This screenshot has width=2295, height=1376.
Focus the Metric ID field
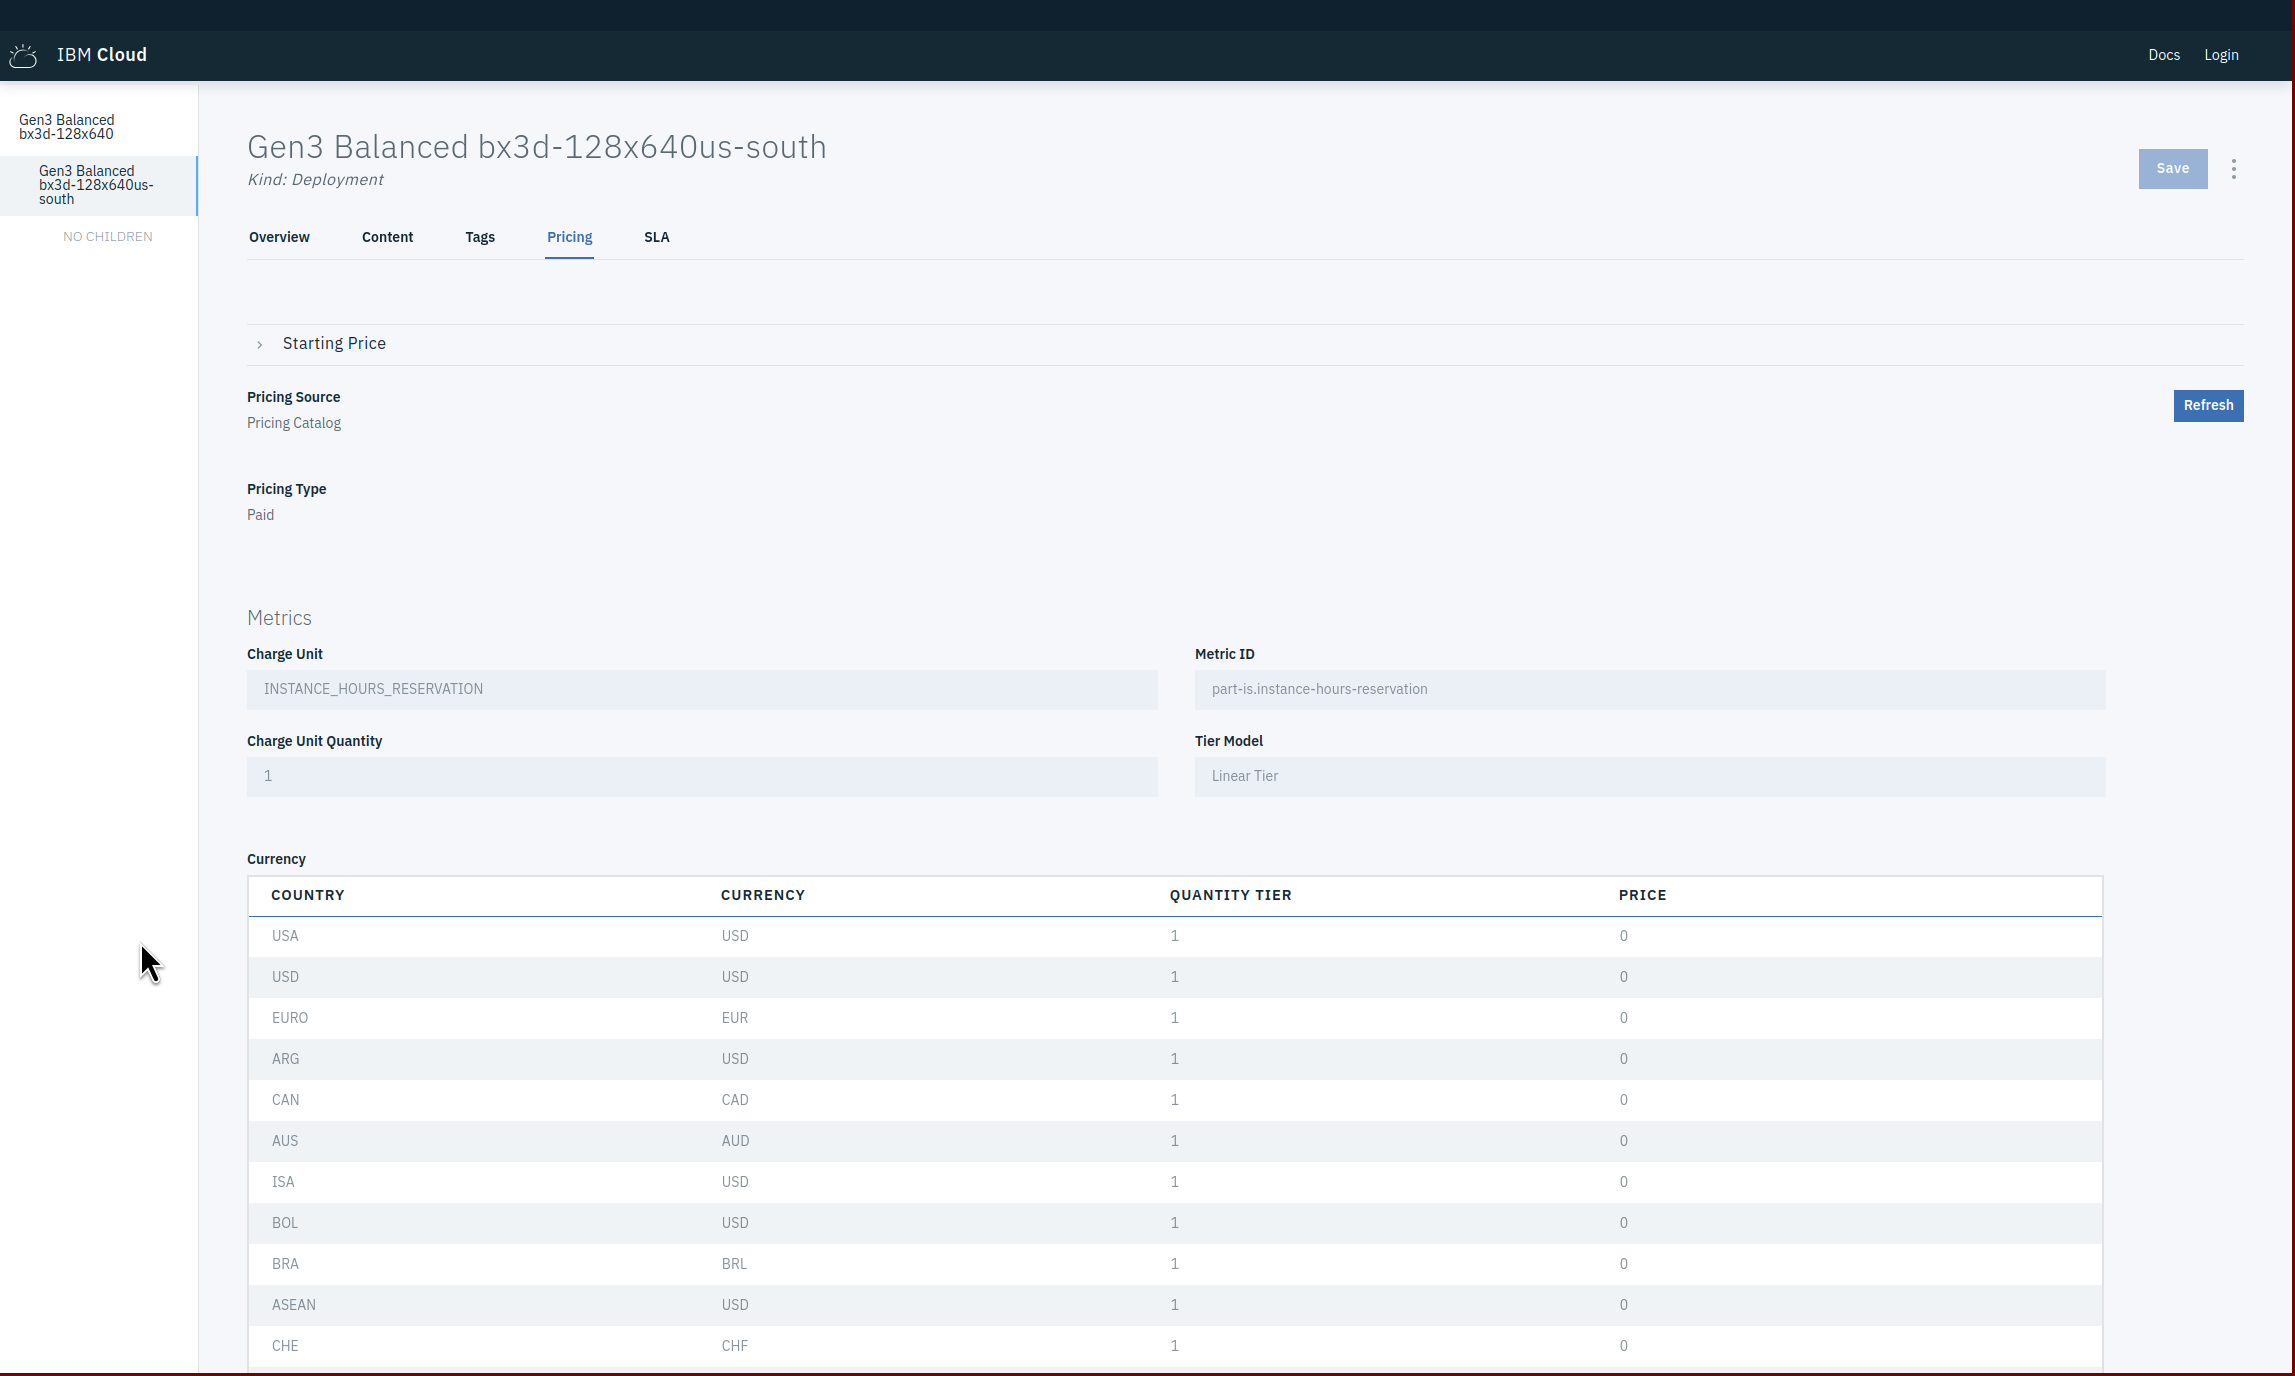(1649, 690)
